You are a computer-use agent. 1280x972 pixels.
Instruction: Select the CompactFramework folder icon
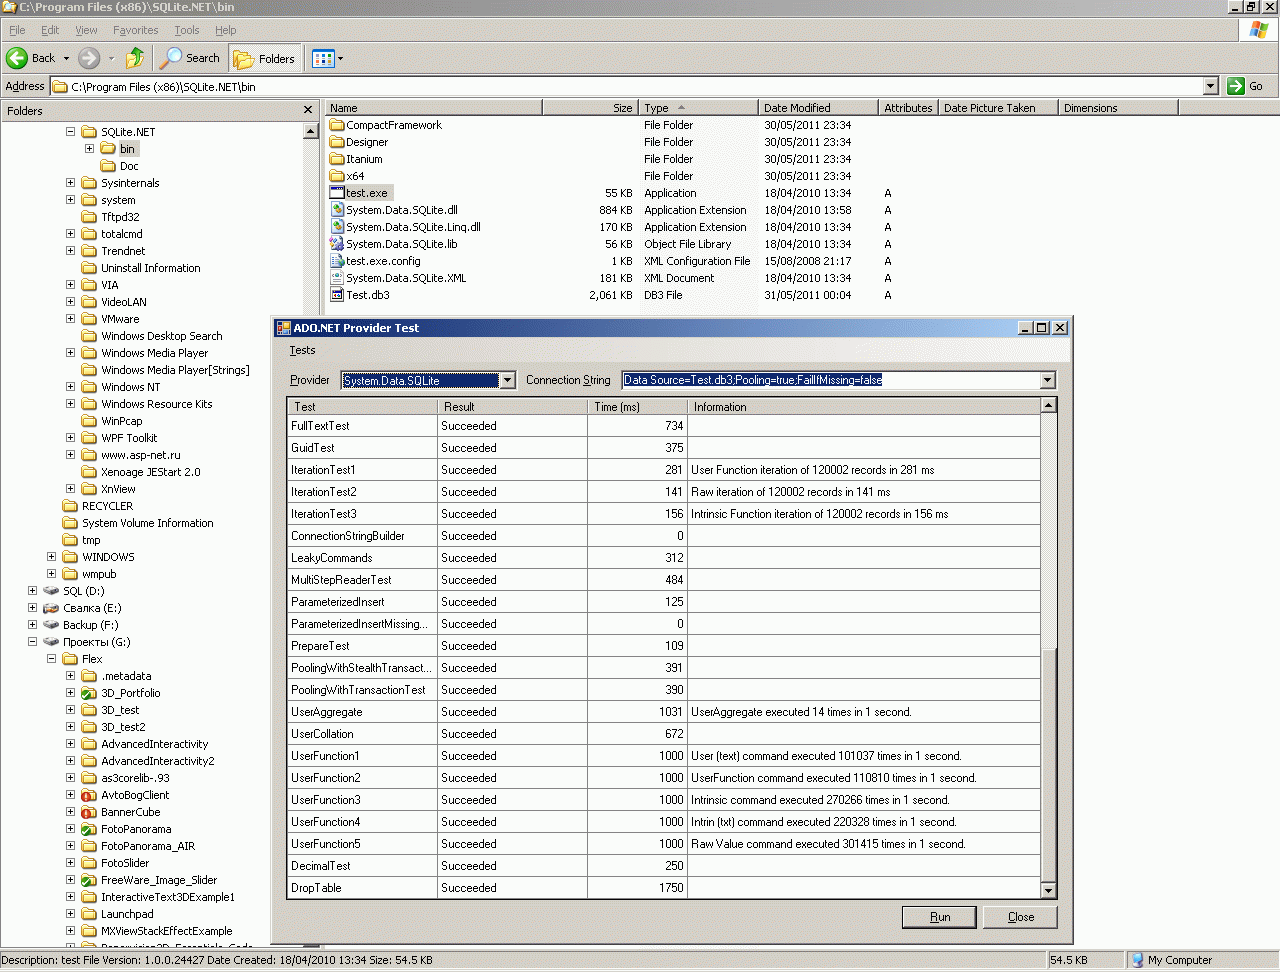click(x=337, y=125)
